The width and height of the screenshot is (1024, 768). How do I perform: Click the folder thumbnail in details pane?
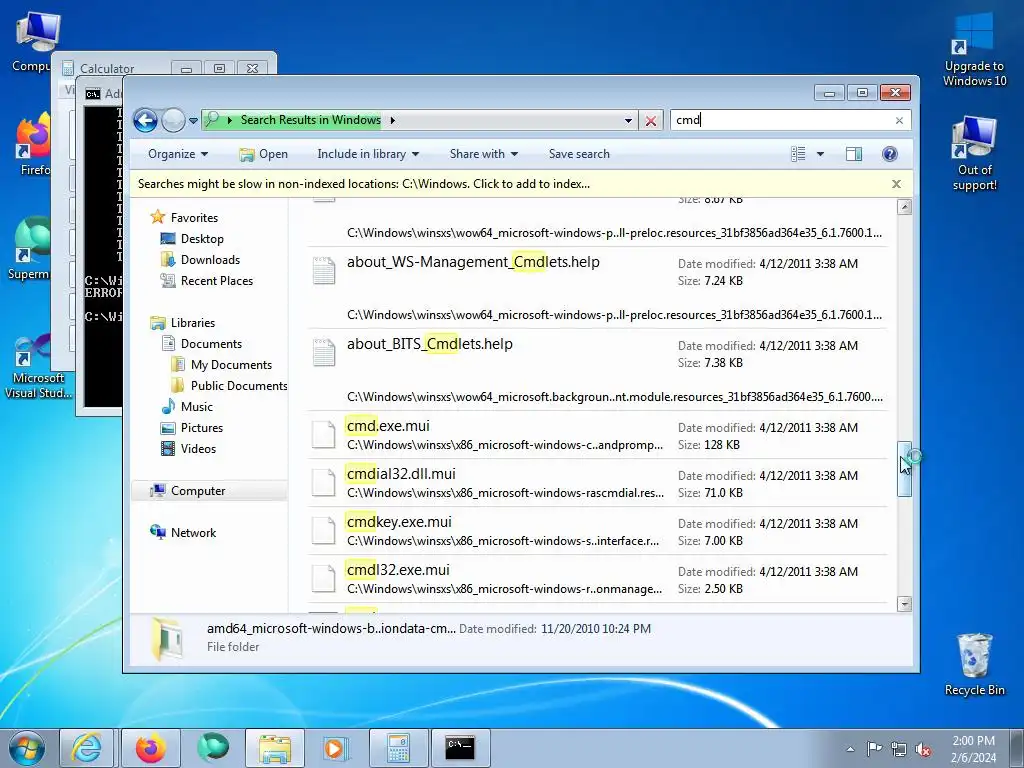tap(168, 638)
